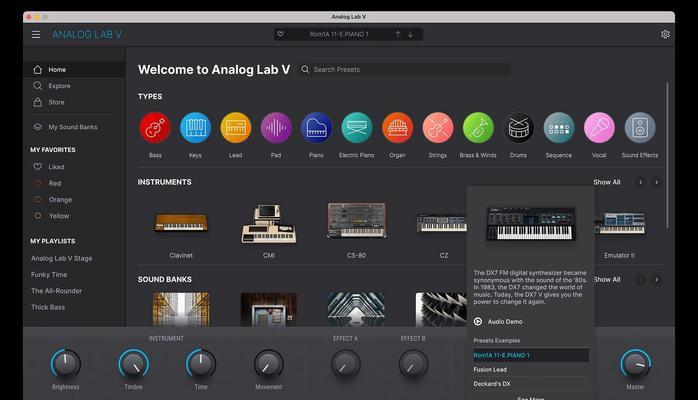Viewport: 698px width, 400px height.
Task: Select the Drums type icon
Action: 519,128
